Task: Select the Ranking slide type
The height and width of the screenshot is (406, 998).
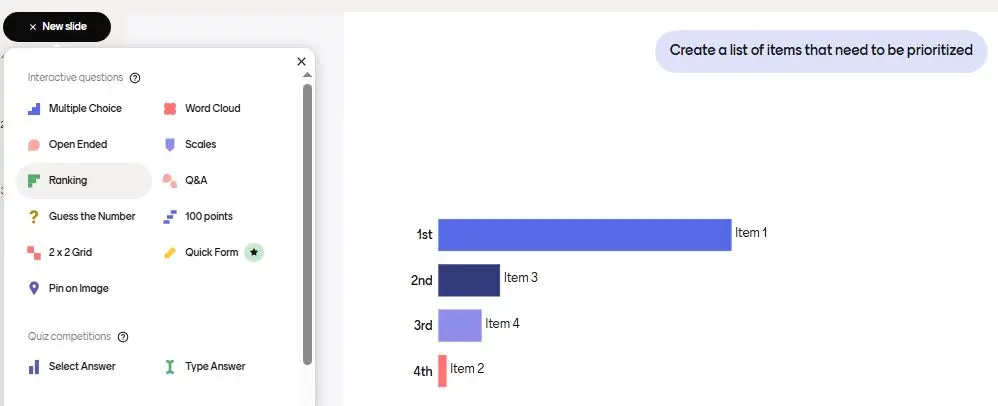Action: pyautogui.click(x=84, y=181)
